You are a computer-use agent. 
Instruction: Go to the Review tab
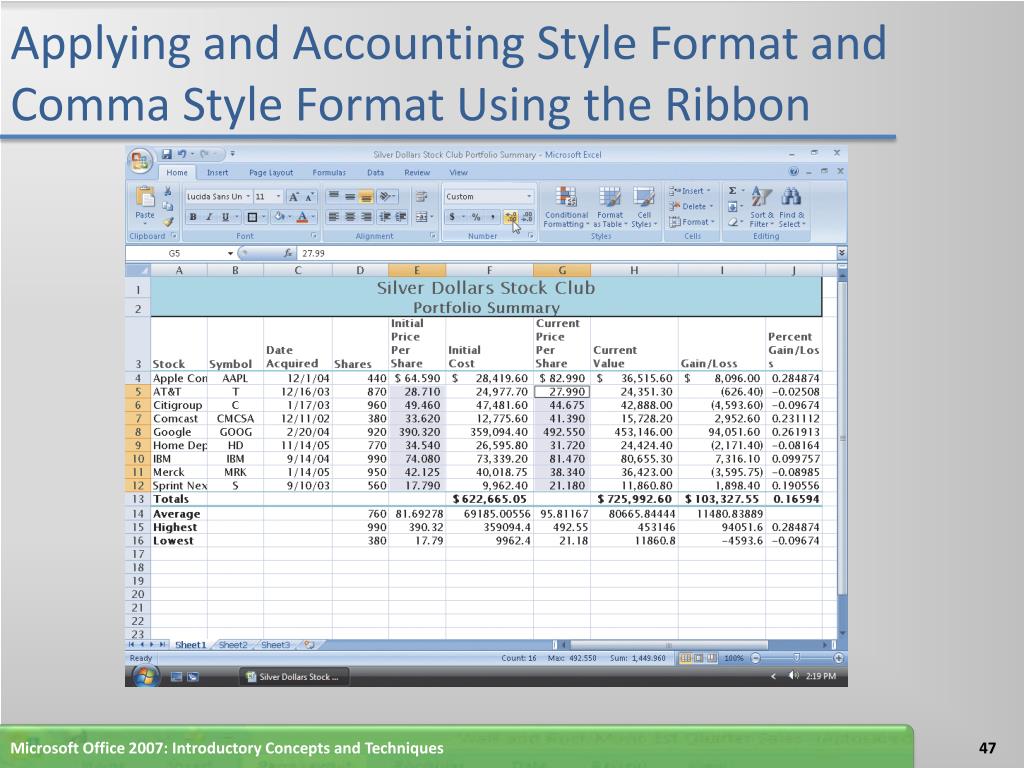[417, 172]
